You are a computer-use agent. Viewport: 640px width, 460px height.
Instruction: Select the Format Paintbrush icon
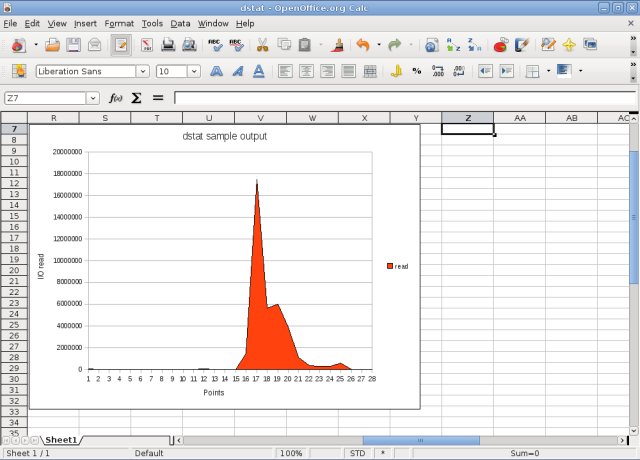337,45
